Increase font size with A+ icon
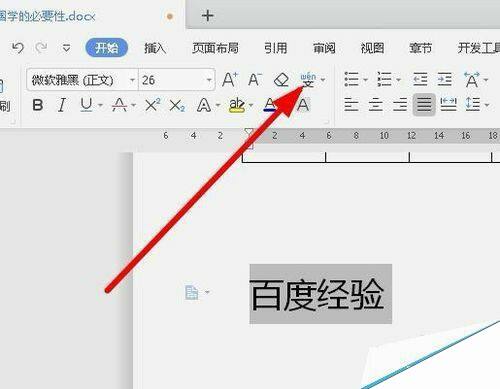 [x=230, y=80]
